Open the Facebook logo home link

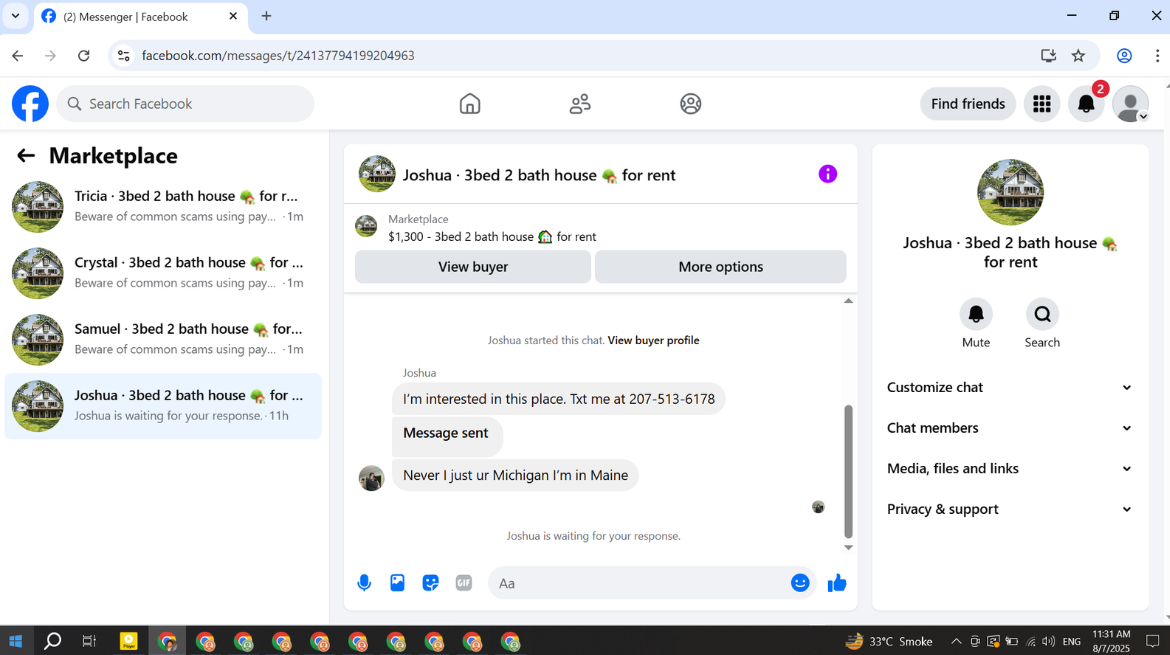pyautogui.click(x=31, y=104)
